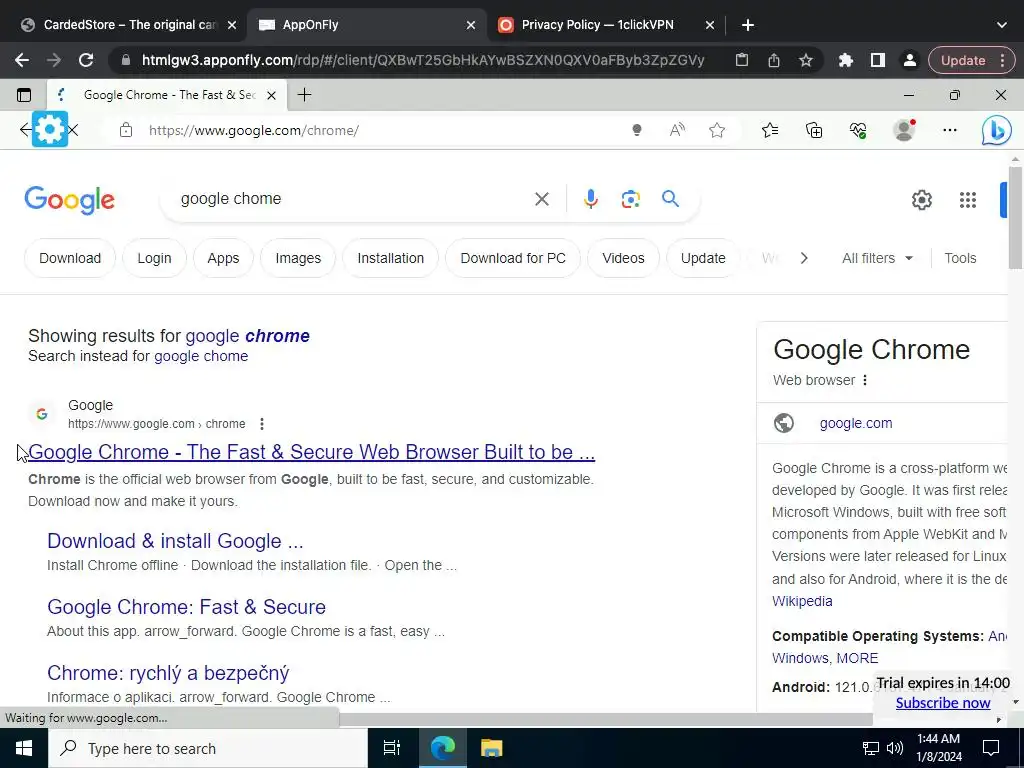Select the Update filter chip

[703, 258]
